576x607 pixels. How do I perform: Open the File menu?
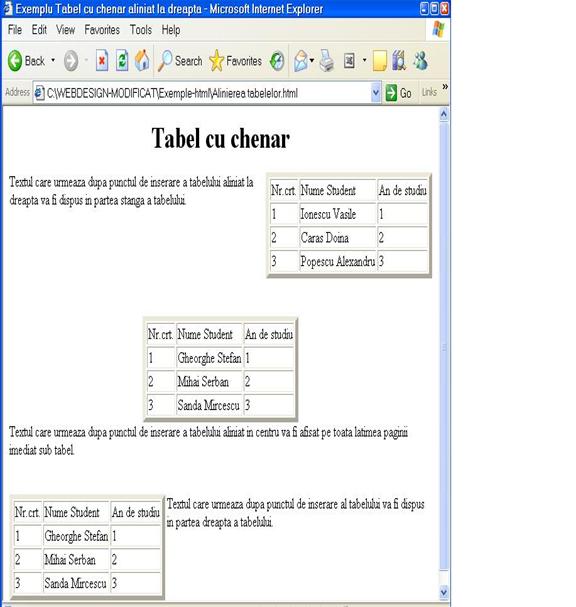coord(15,30)
